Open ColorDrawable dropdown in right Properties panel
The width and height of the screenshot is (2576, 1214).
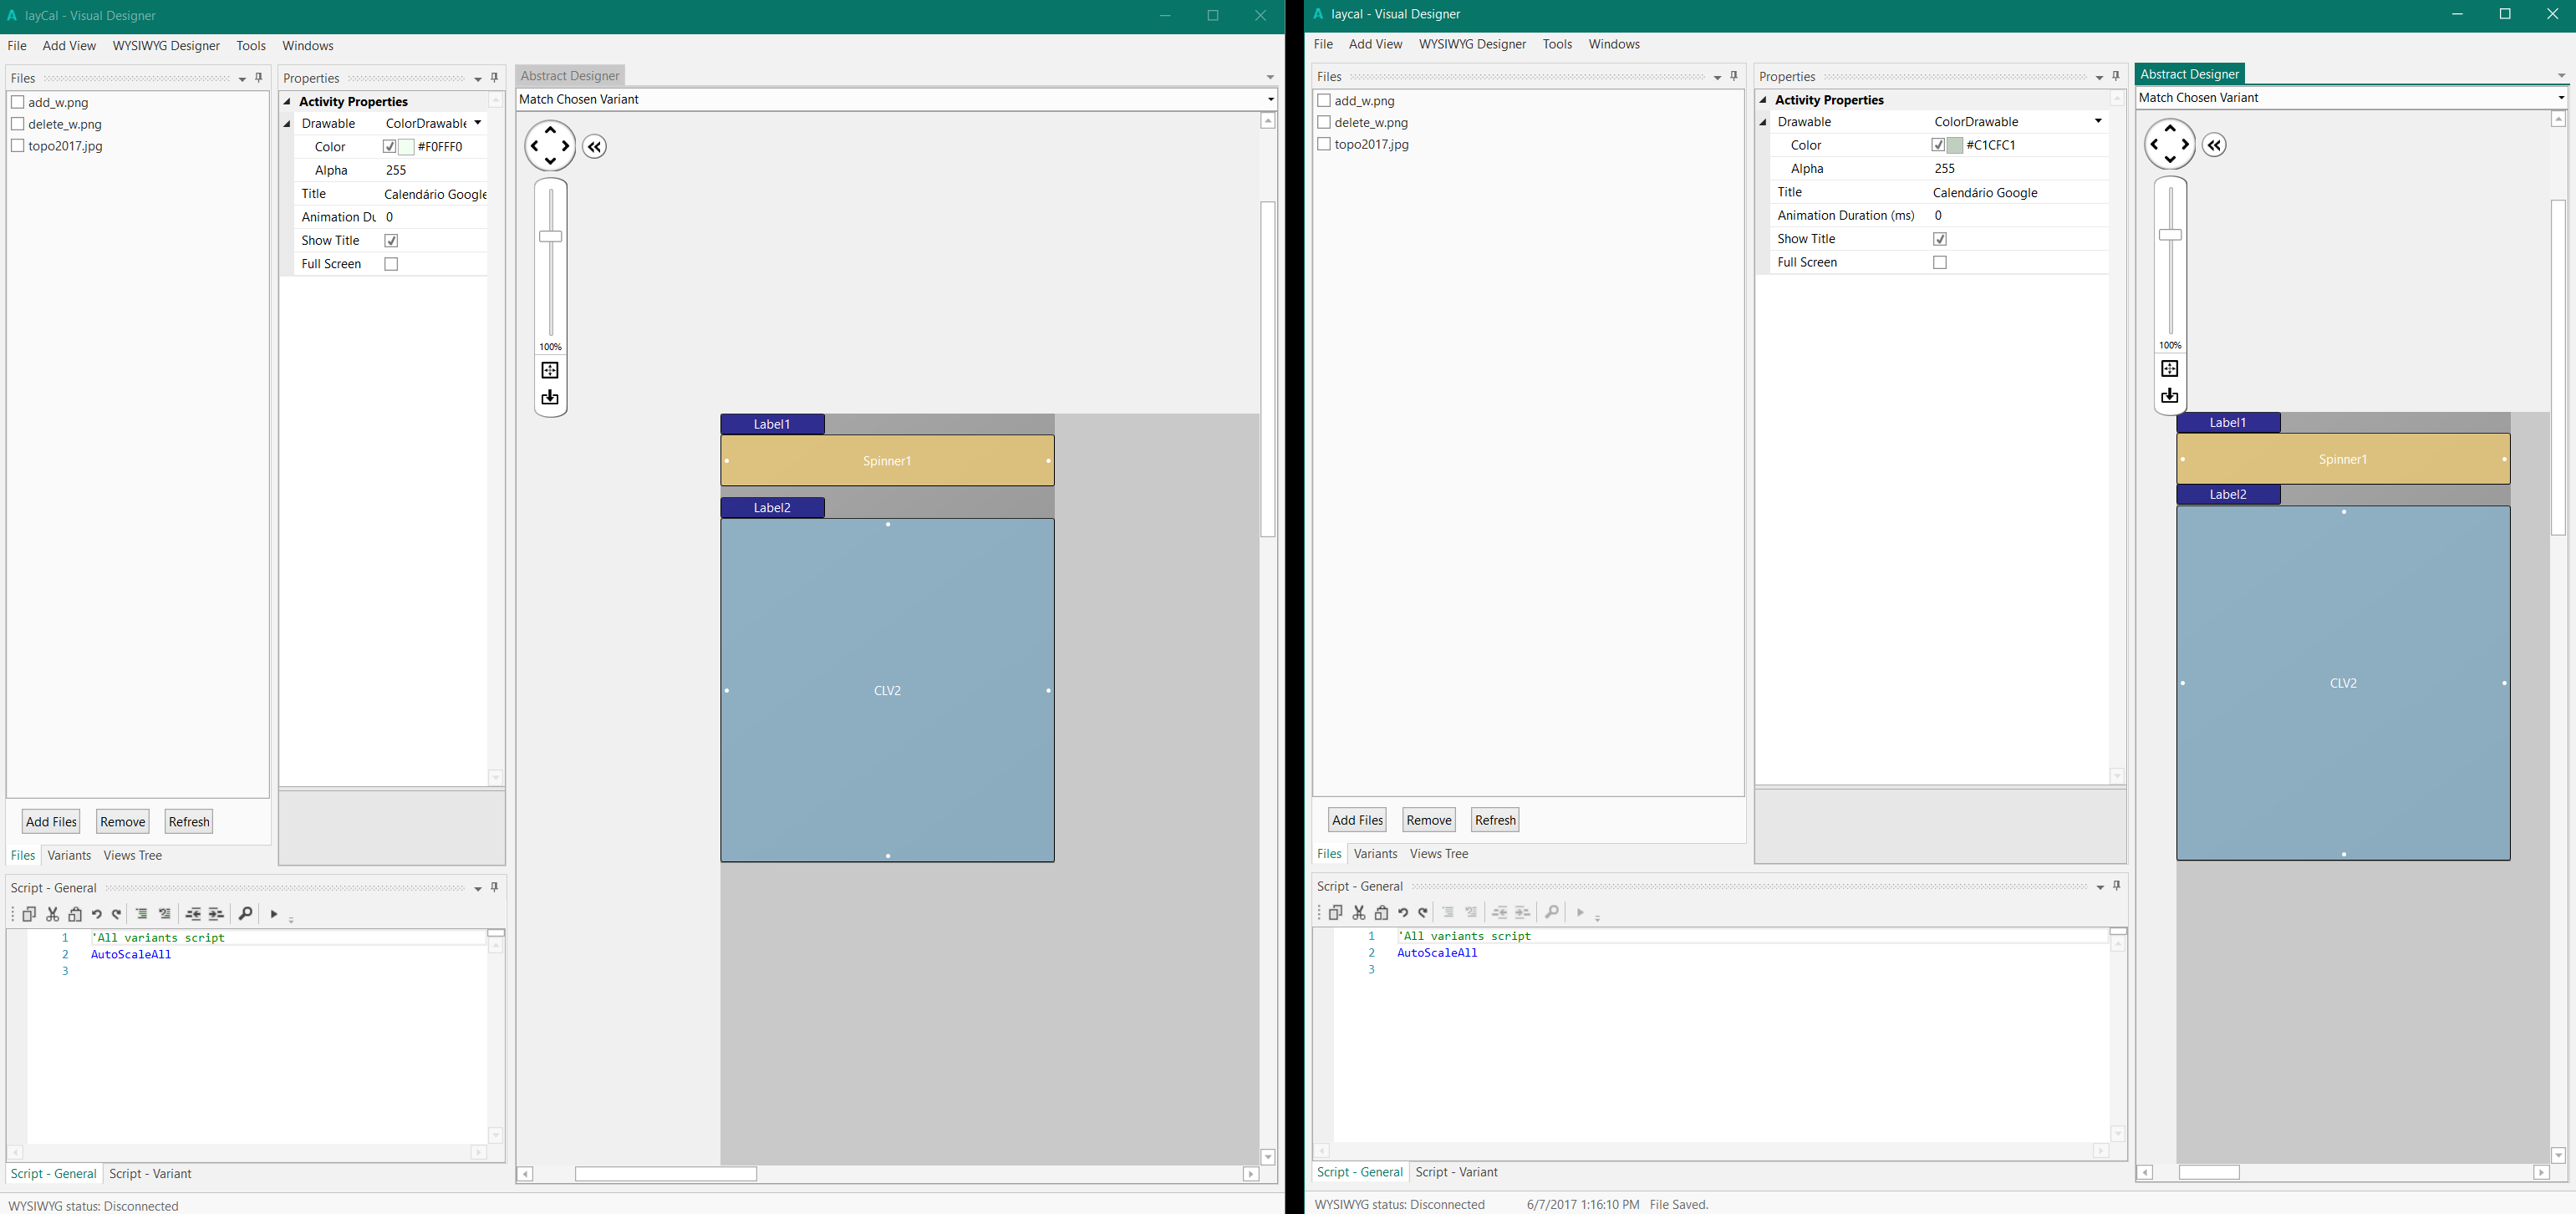tap(2098, 122)
